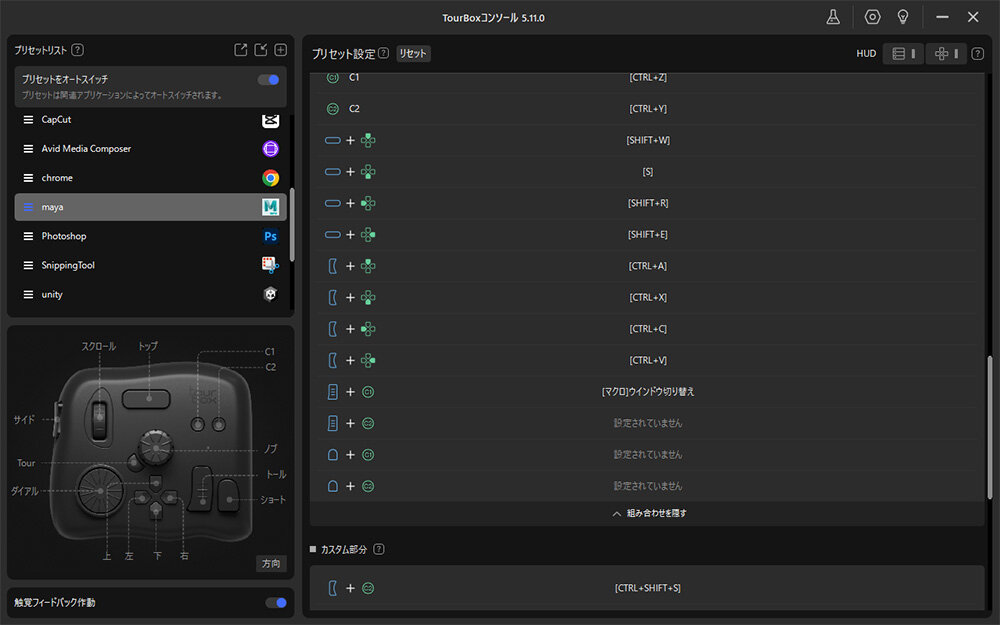
Task: Click the help icon beside プリセットリスト
Action: point(78,50)
